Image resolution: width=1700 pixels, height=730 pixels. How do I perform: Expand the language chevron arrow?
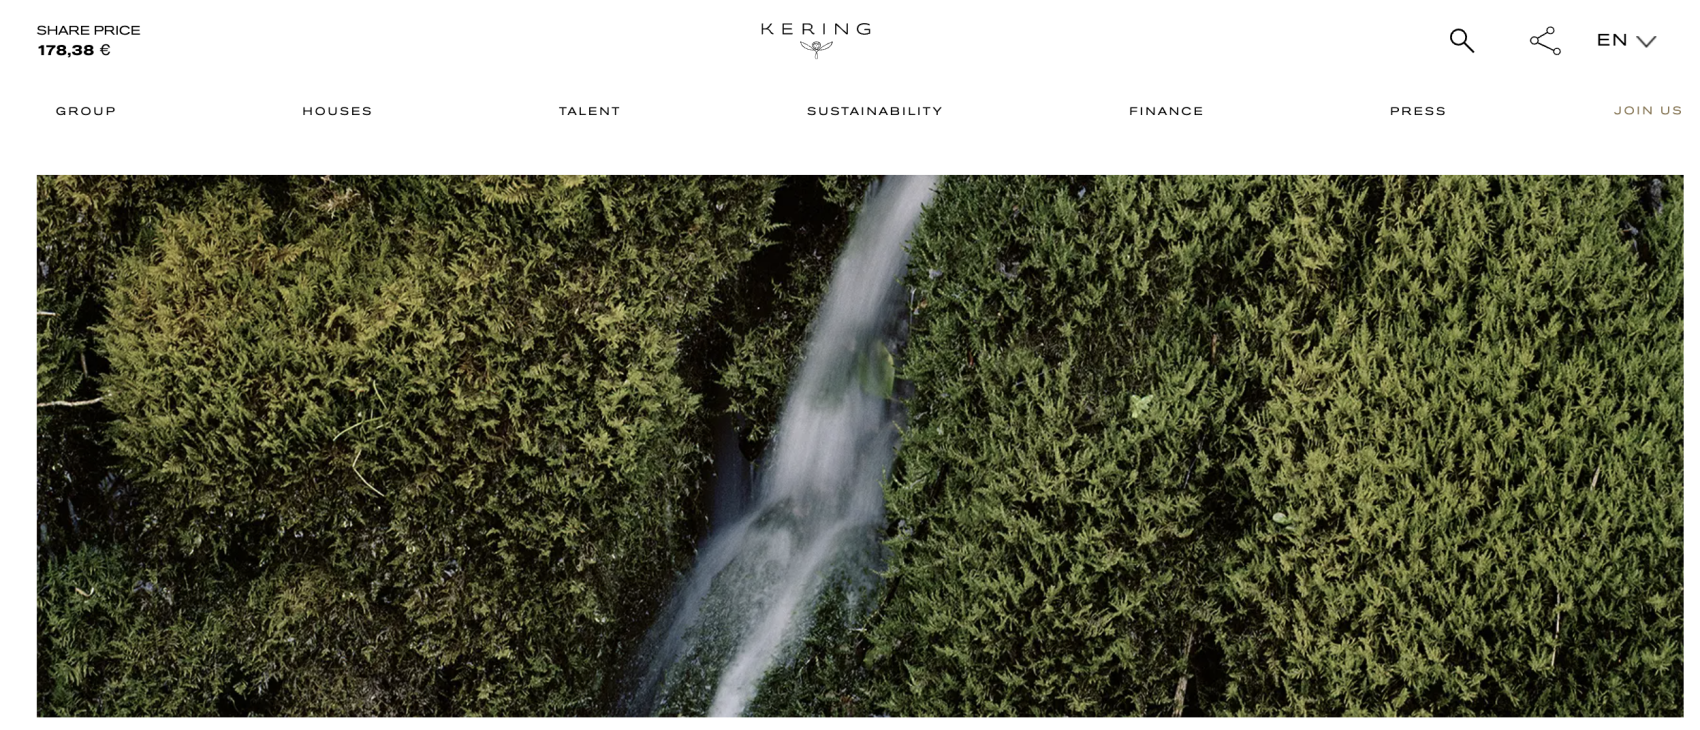[x=1646, y=42]
